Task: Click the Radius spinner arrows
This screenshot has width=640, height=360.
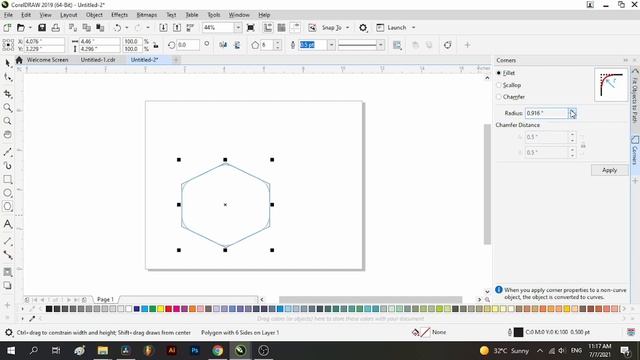Action: (572, 113)
